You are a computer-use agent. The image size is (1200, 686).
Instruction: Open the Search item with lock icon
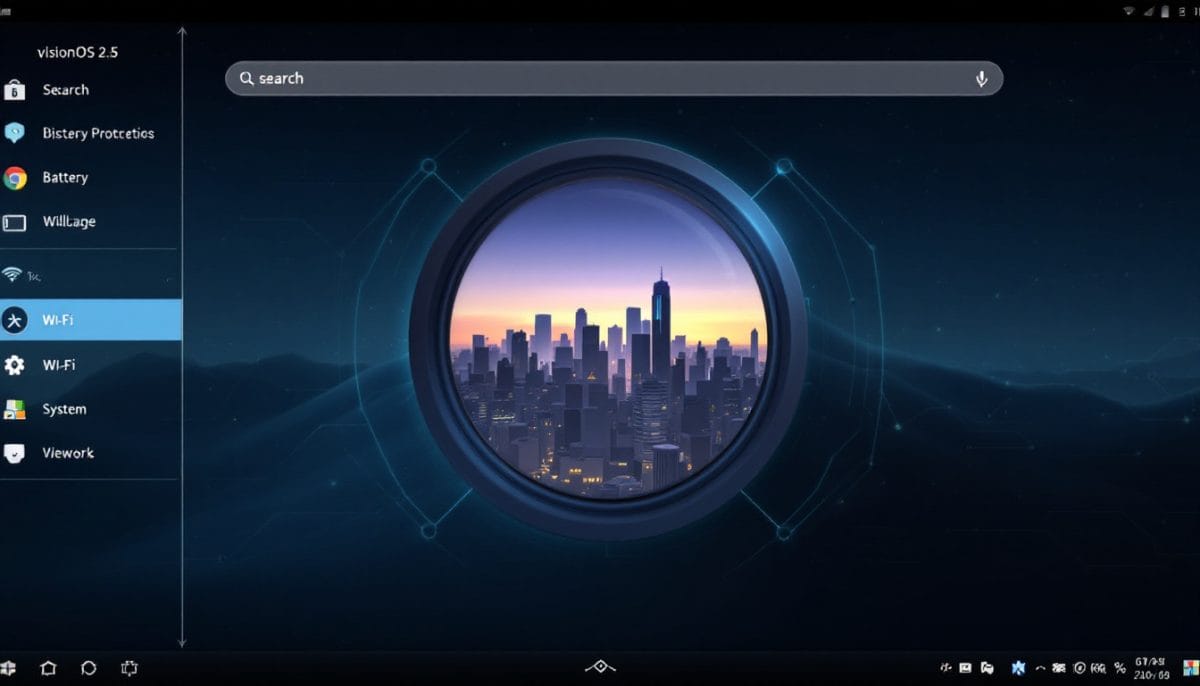pyautogui.click(x=90, y=90)
